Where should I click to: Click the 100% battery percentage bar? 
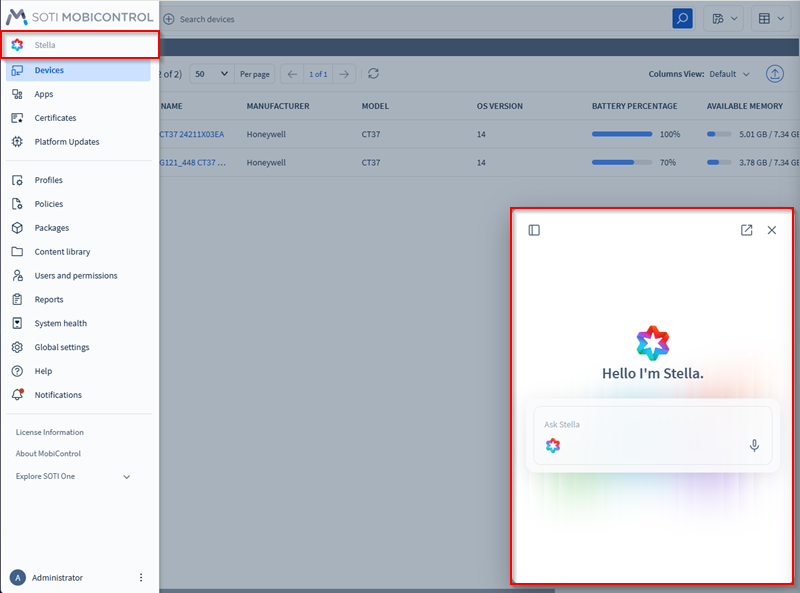[622, 134]
